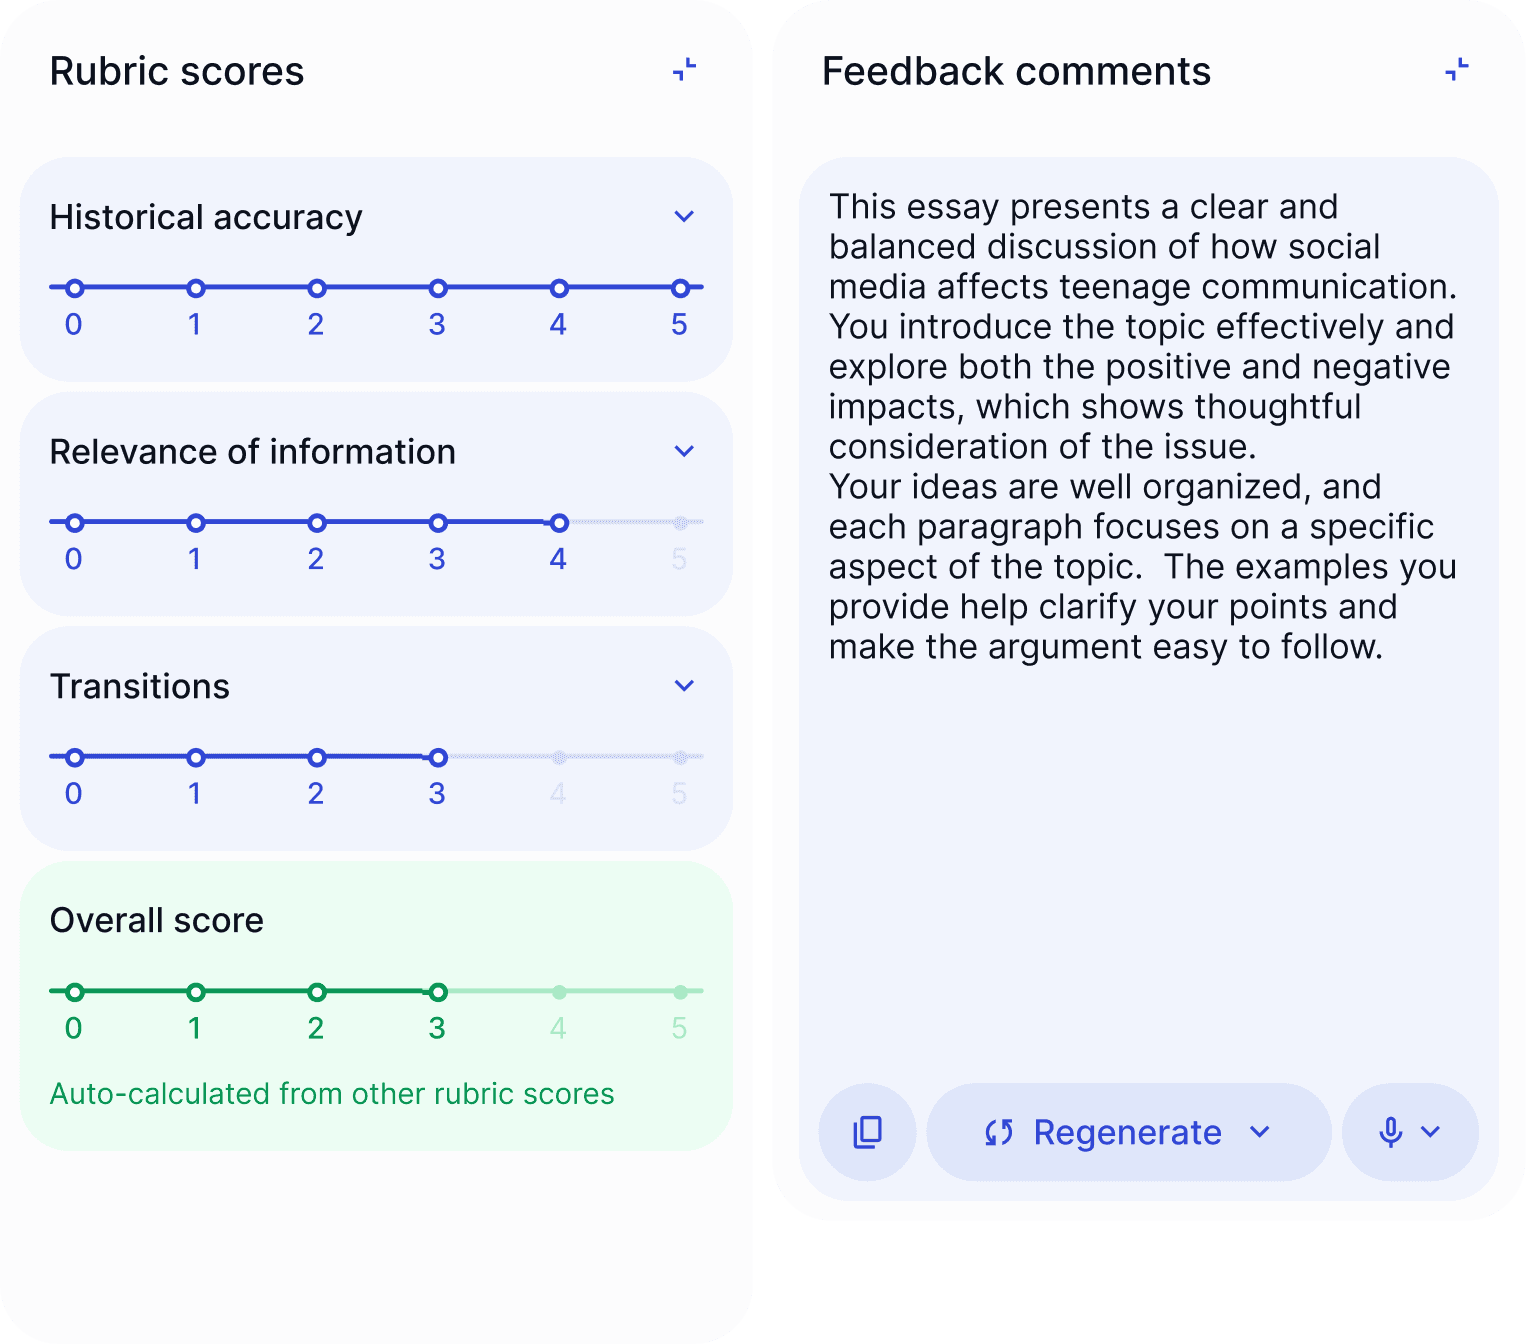
Task: Set Historical accuracy score to 3
Action: click(437, 288)
